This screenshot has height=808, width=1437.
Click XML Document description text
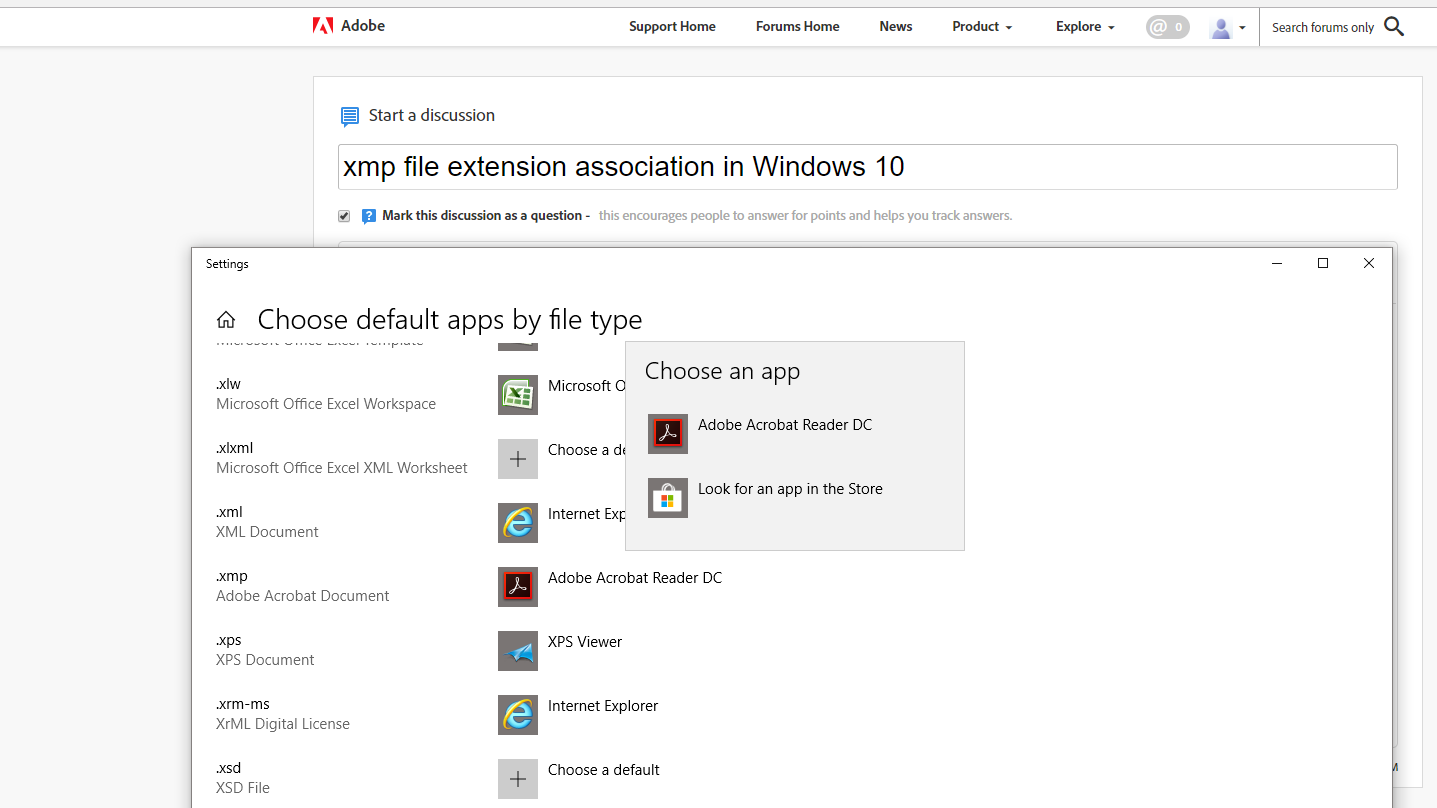(x=267, y=532)
